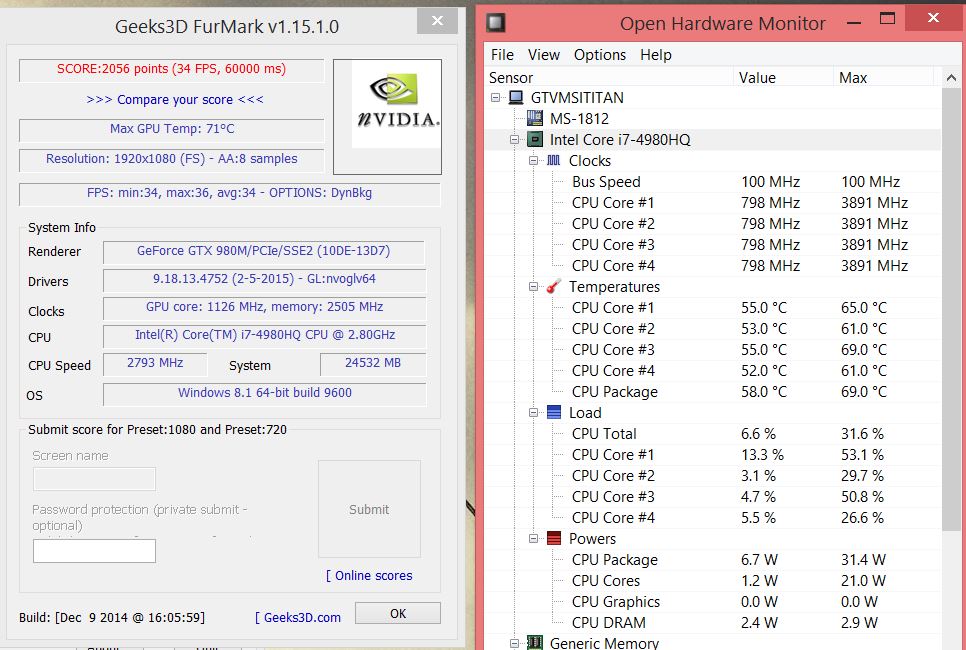966x650 pixels.
Task: Click the 58.0 °C CPU Package value
Action: pos(764,392)
